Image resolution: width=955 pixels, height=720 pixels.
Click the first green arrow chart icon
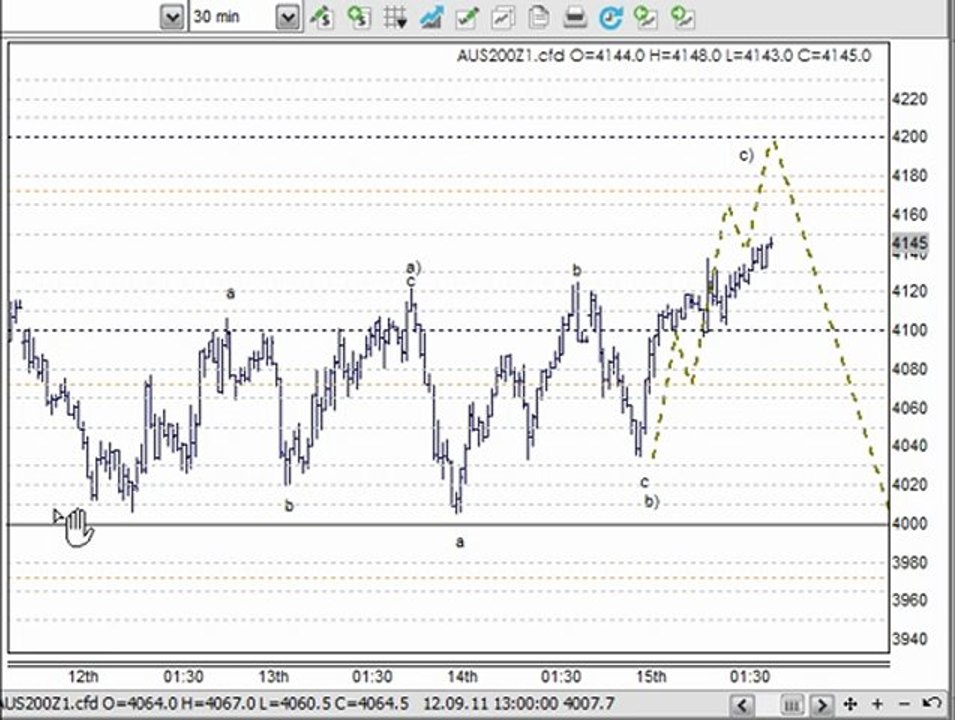tap(645, 17)
